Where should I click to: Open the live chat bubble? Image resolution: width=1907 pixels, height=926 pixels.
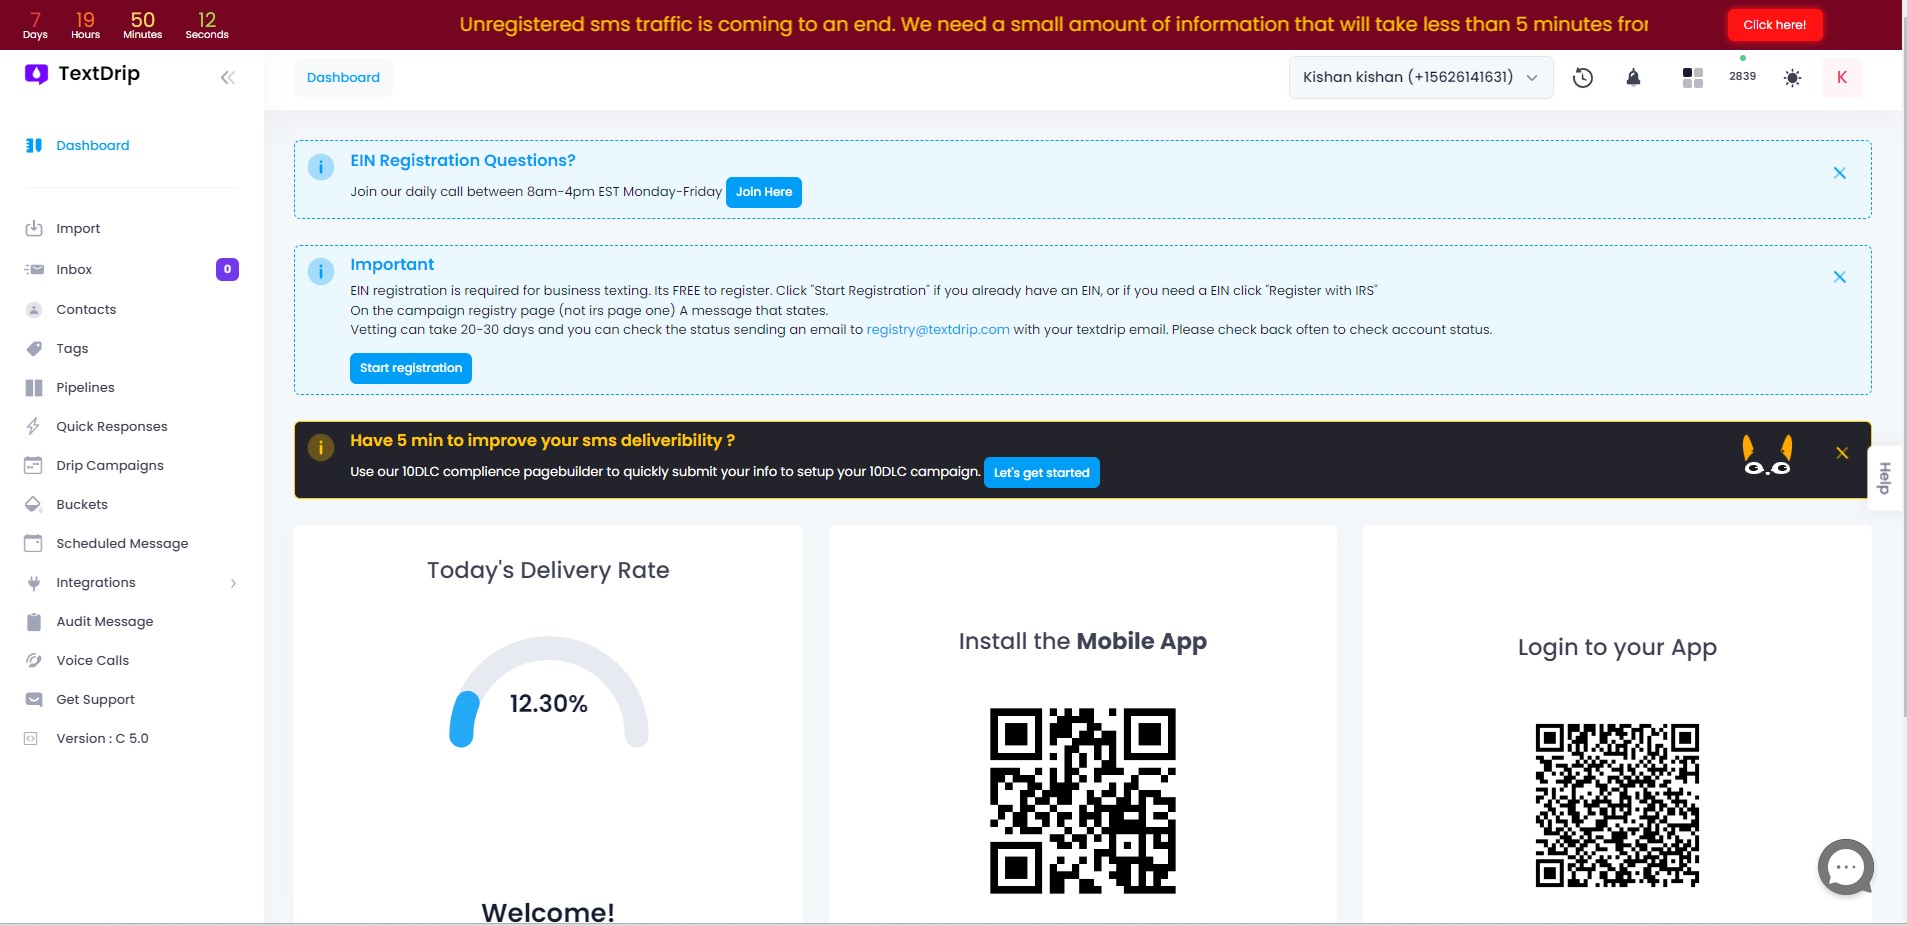click(x=1845, y=867)
